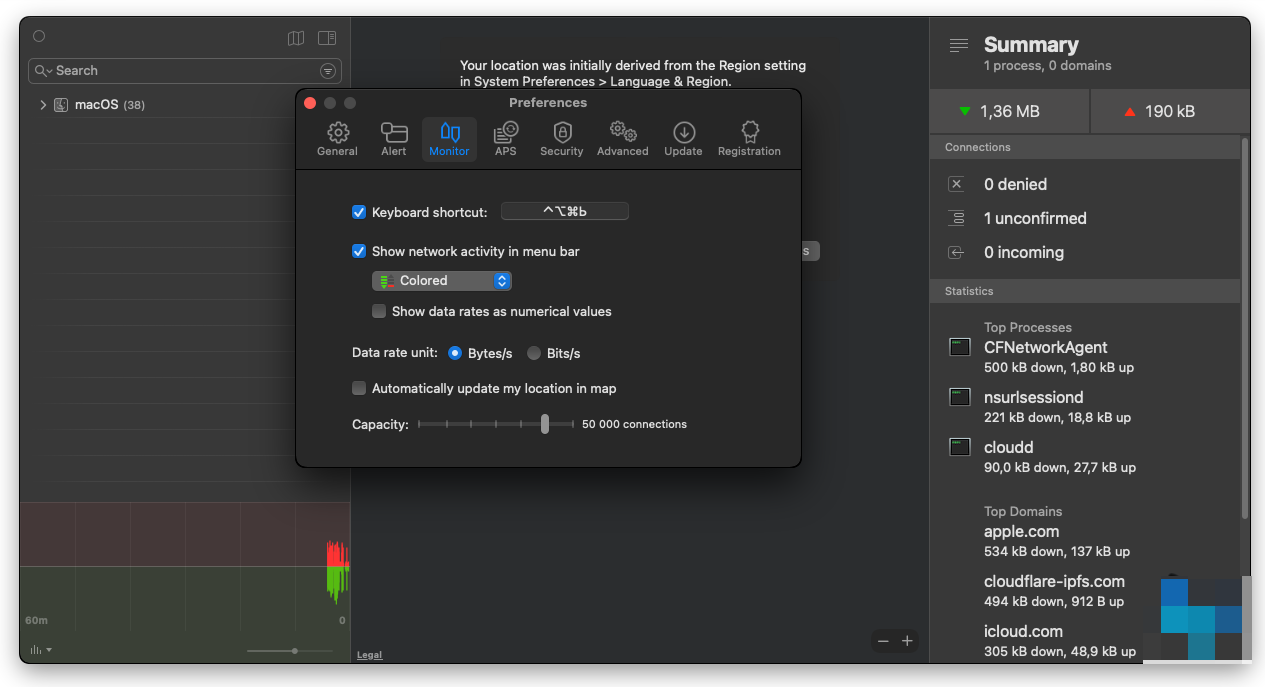The height and width of the screenshot is (687, 1265).
Task: Click the search filter icon
Action: (328, 71)
